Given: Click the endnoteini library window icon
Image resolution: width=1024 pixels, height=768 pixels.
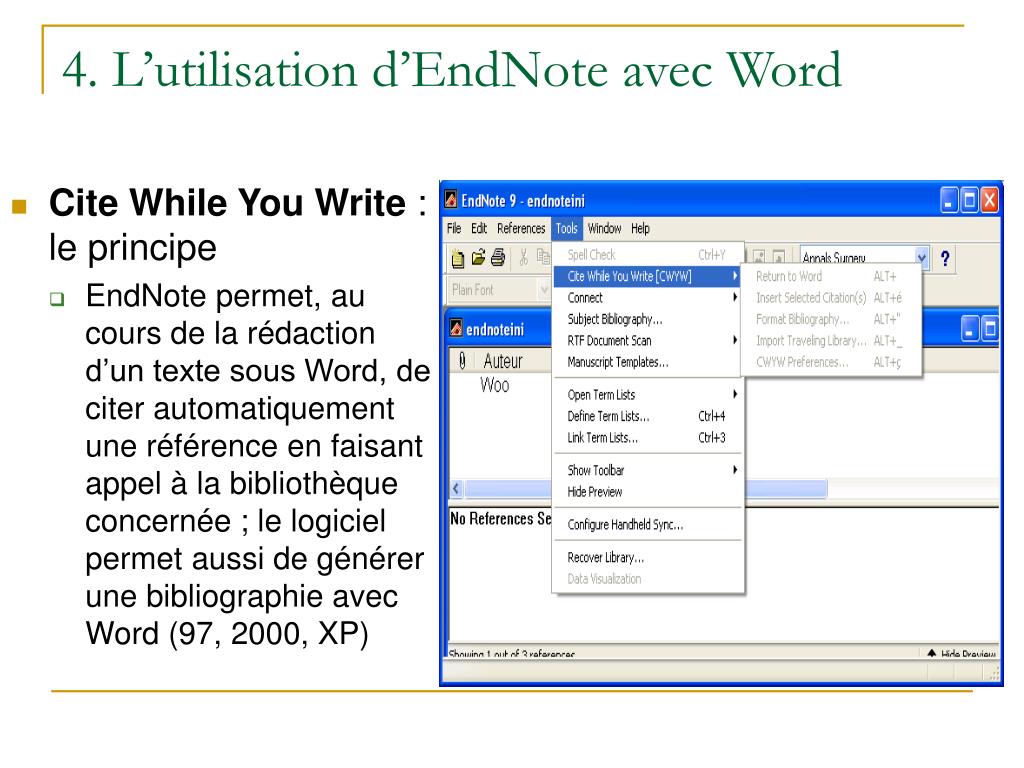Looking at the screenshot, I should [x=456, y=328].
